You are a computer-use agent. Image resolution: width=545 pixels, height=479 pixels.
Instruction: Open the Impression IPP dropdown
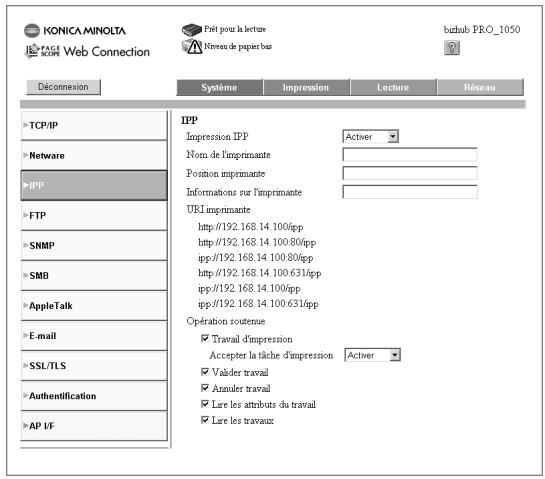(371, 137)
